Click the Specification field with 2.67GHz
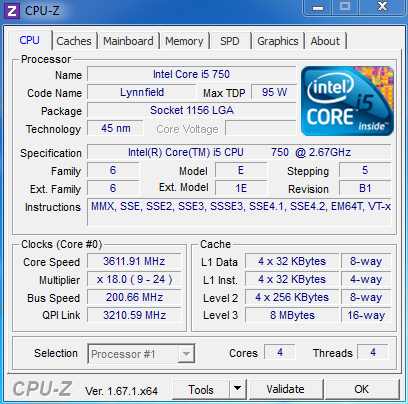 coord(239,152)
